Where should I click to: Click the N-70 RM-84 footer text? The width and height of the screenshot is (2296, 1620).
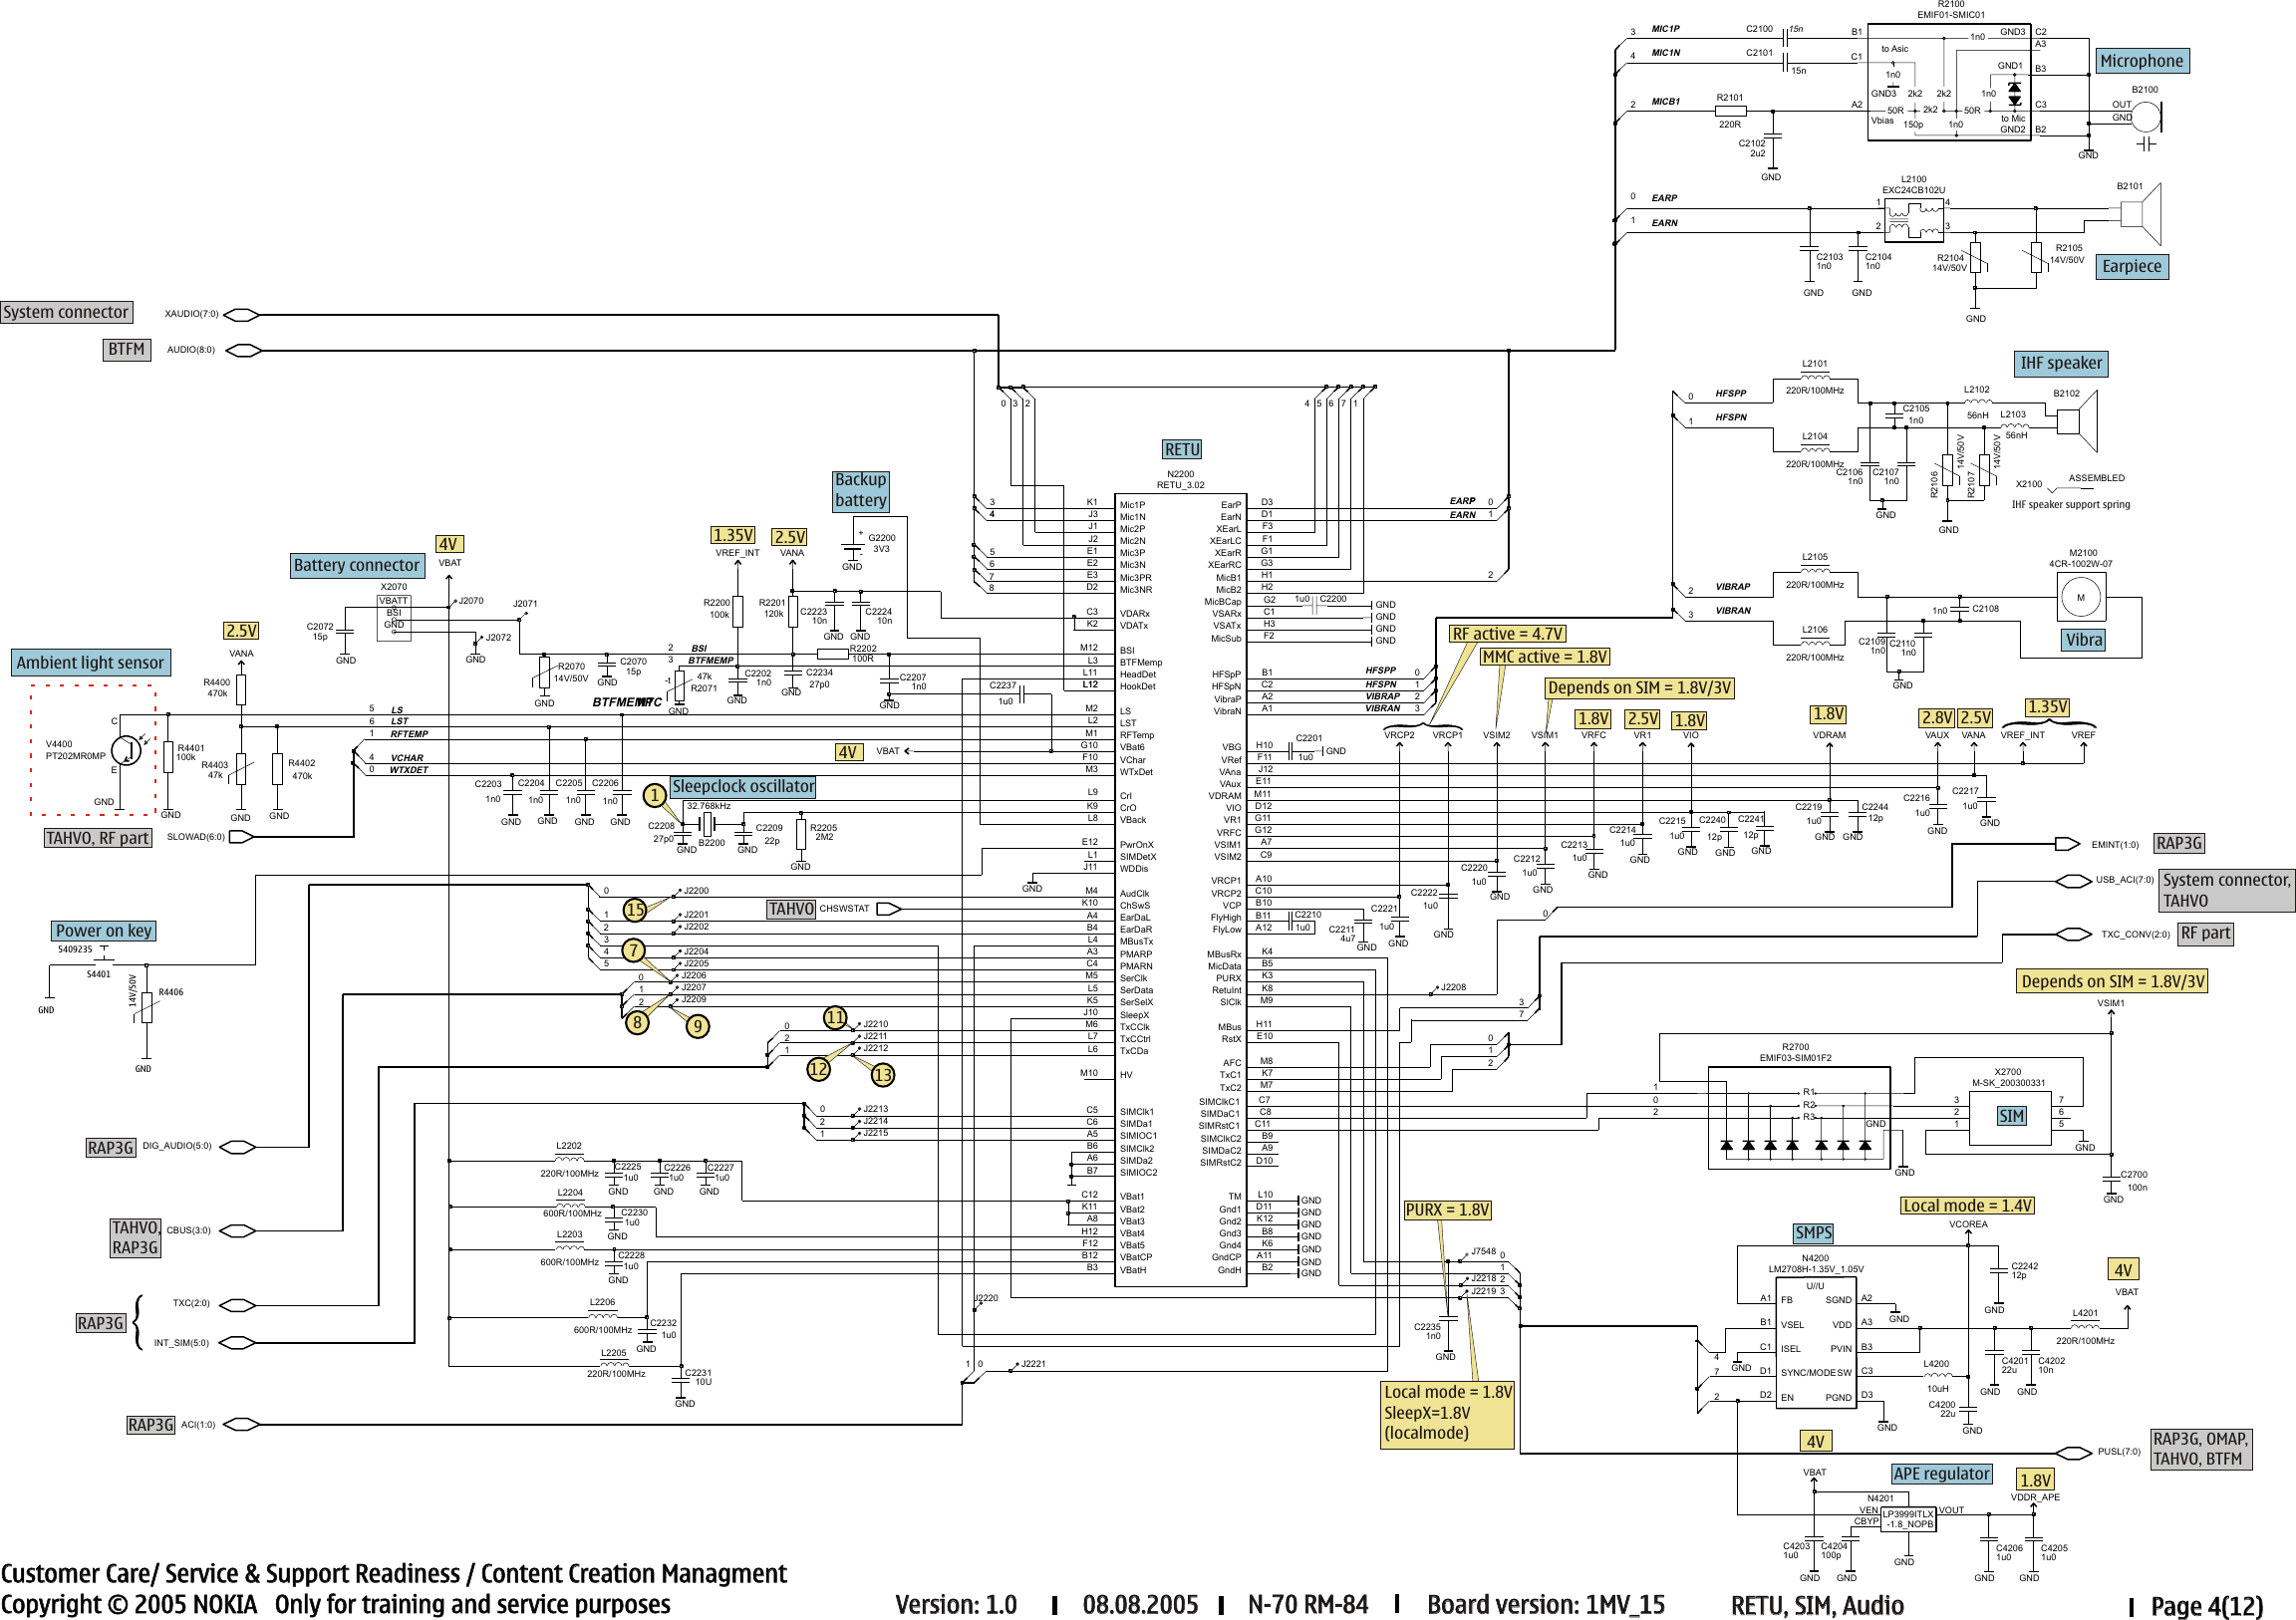point(1307,1605)
